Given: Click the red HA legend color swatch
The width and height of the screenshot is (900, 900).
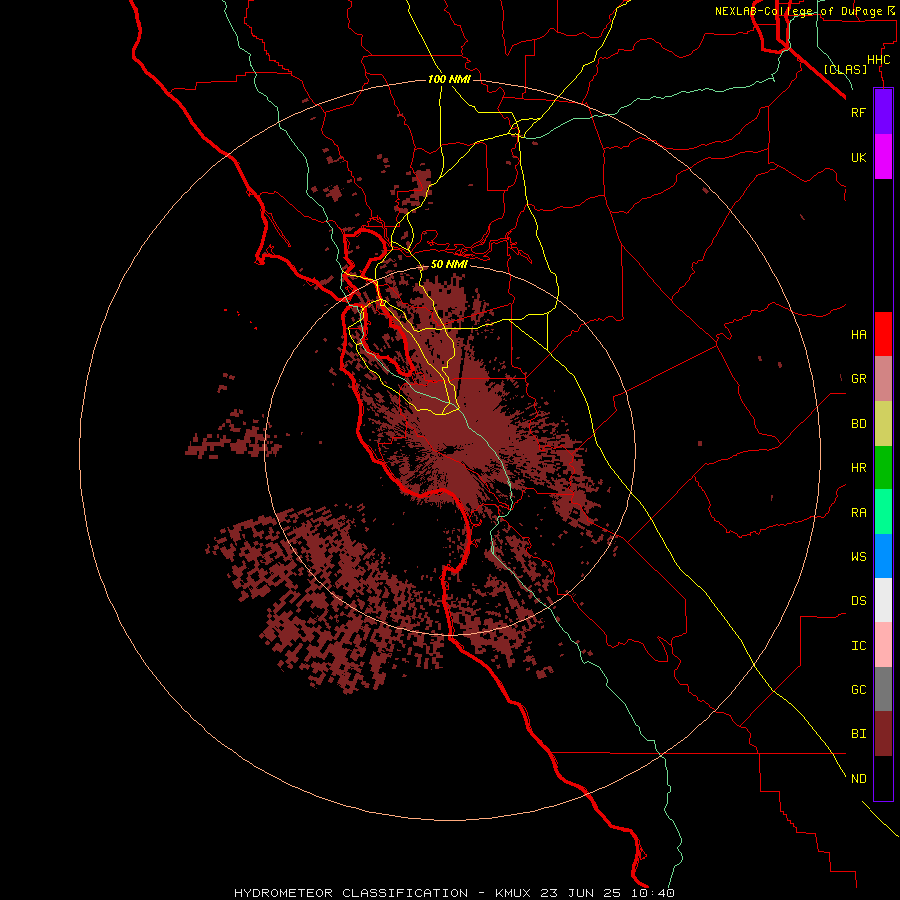Looking at the screenshot, I should tap(883, 334).
